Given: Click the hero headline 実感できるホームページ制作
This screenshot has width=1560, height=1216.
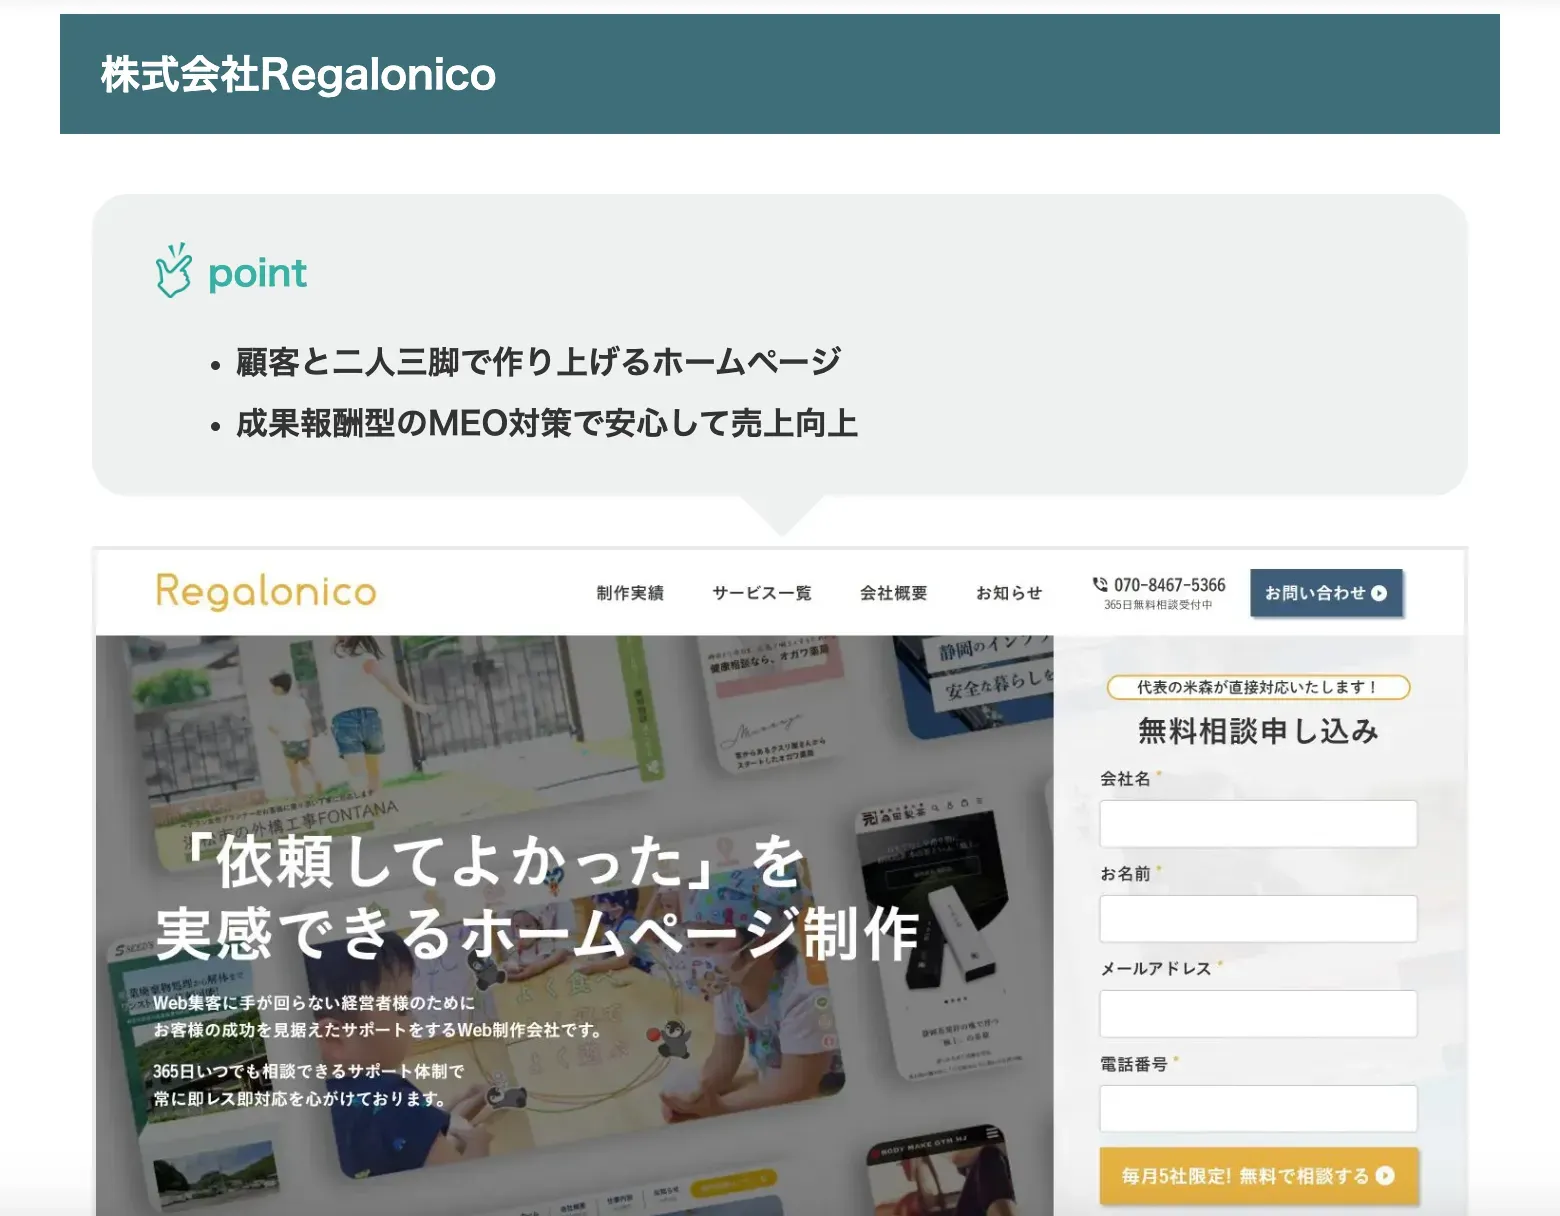Looking at the screenshot, I should tap(537, 934).
